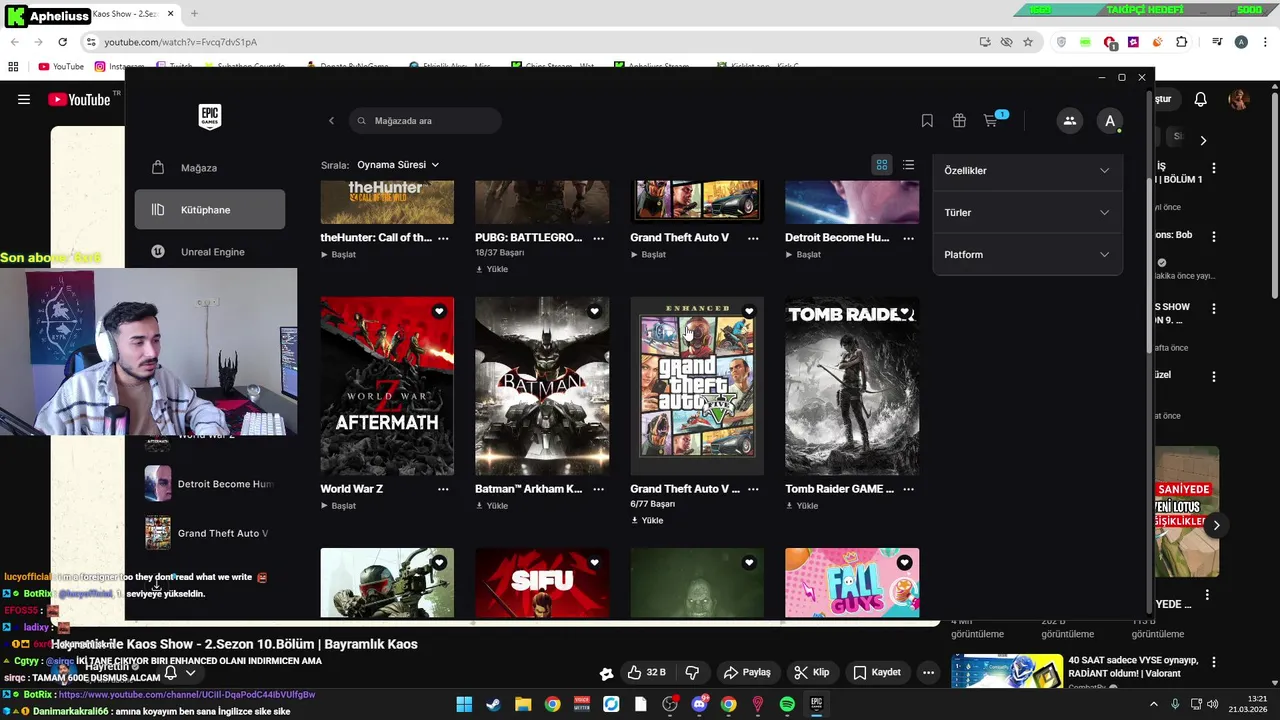
Task: Open more options beside YouTube Kaydet button
Action: pyautogui.click(x=928, y=672)
